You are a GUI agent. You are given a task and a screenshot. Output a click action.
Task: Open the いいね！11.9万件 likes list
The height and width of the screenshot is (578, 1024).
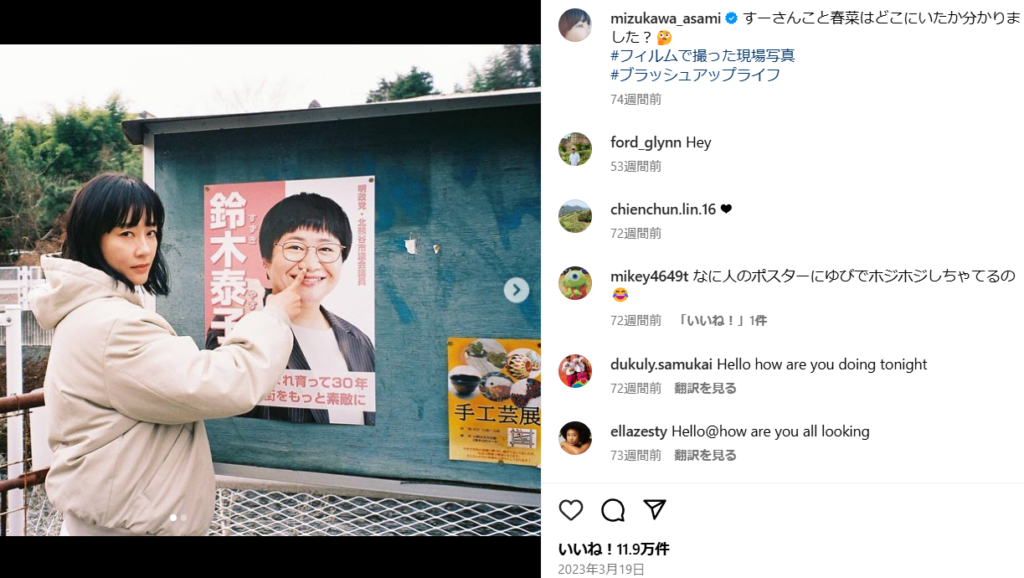click(x=613, y=549)
